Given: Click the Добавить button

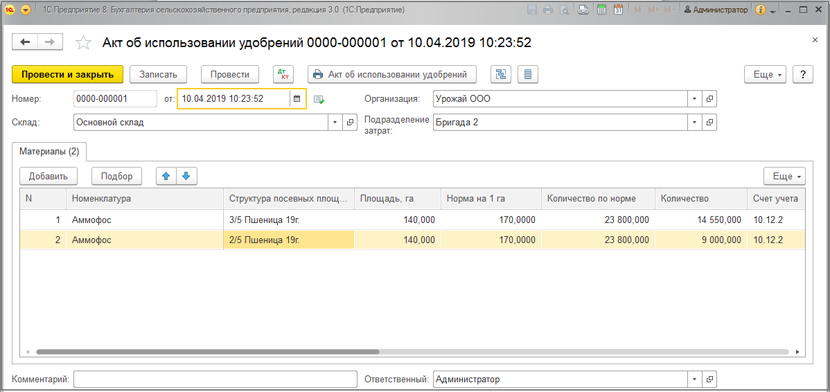Looking at the screenshot, I should pyautogui.click(x=48, y=176).
